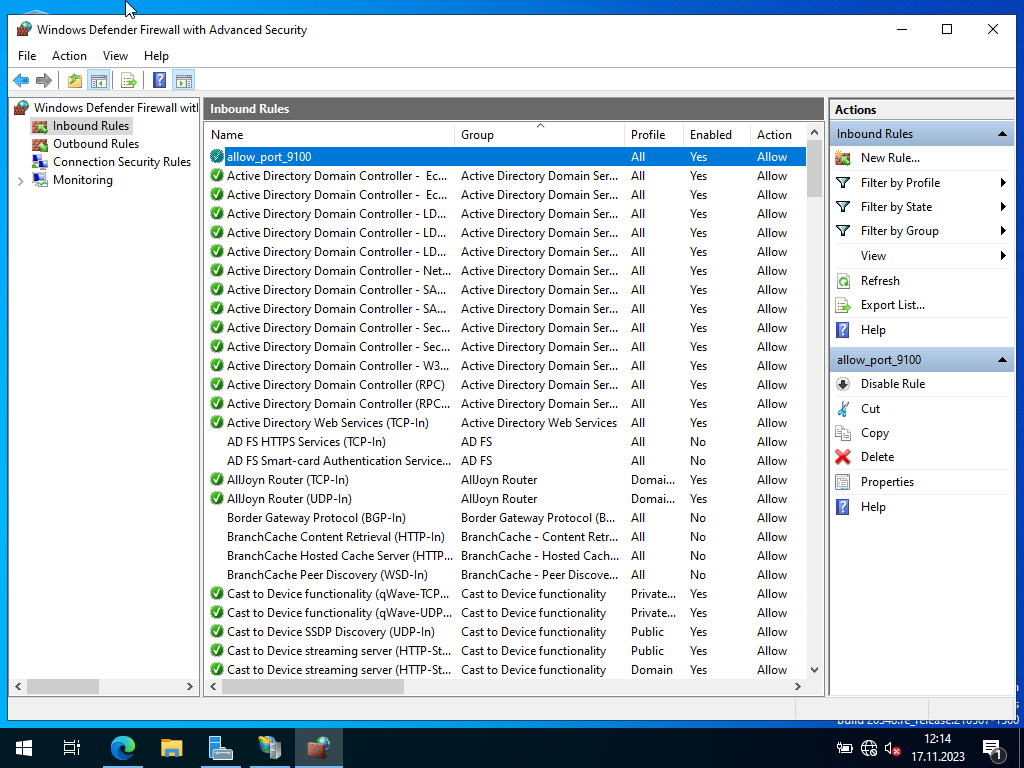1024x768 pixels.
Task: Select Outbound Rules in the console tree
Action: pos(95,144)
